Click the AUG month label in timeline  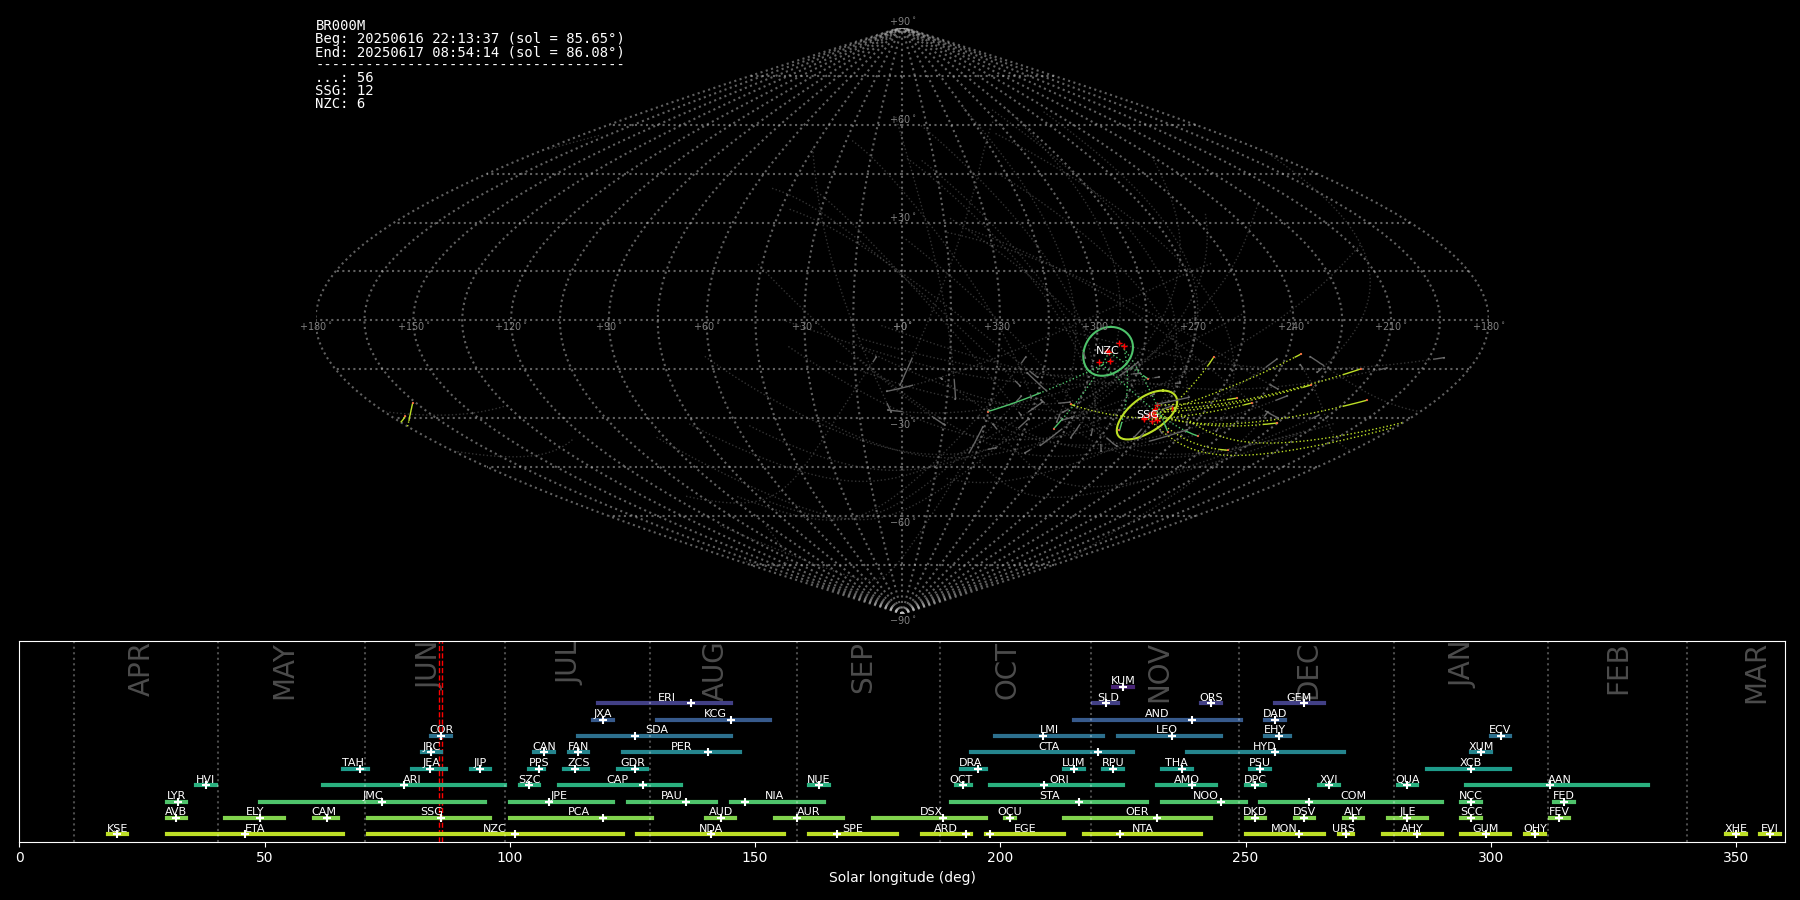point(713,671)
